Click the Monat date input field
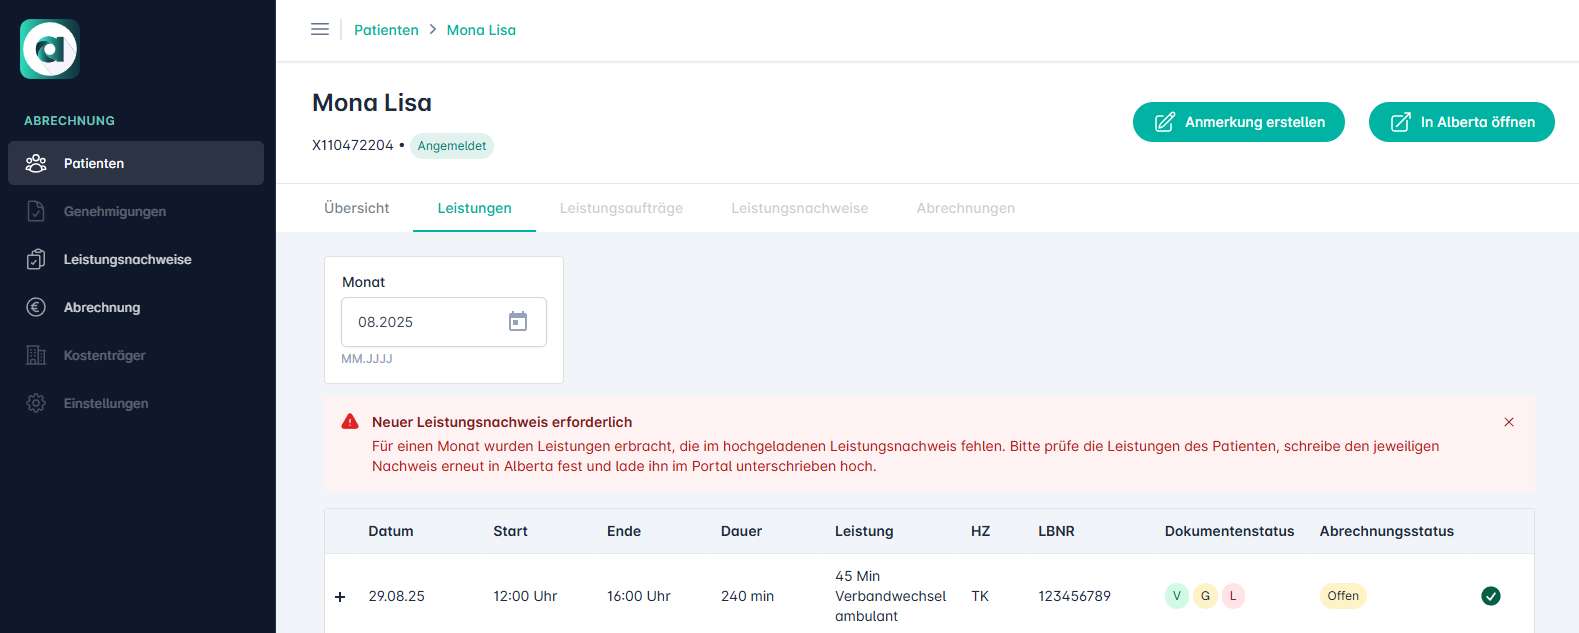The width and height of the screenshot is (1579, 633). (425, 322)
